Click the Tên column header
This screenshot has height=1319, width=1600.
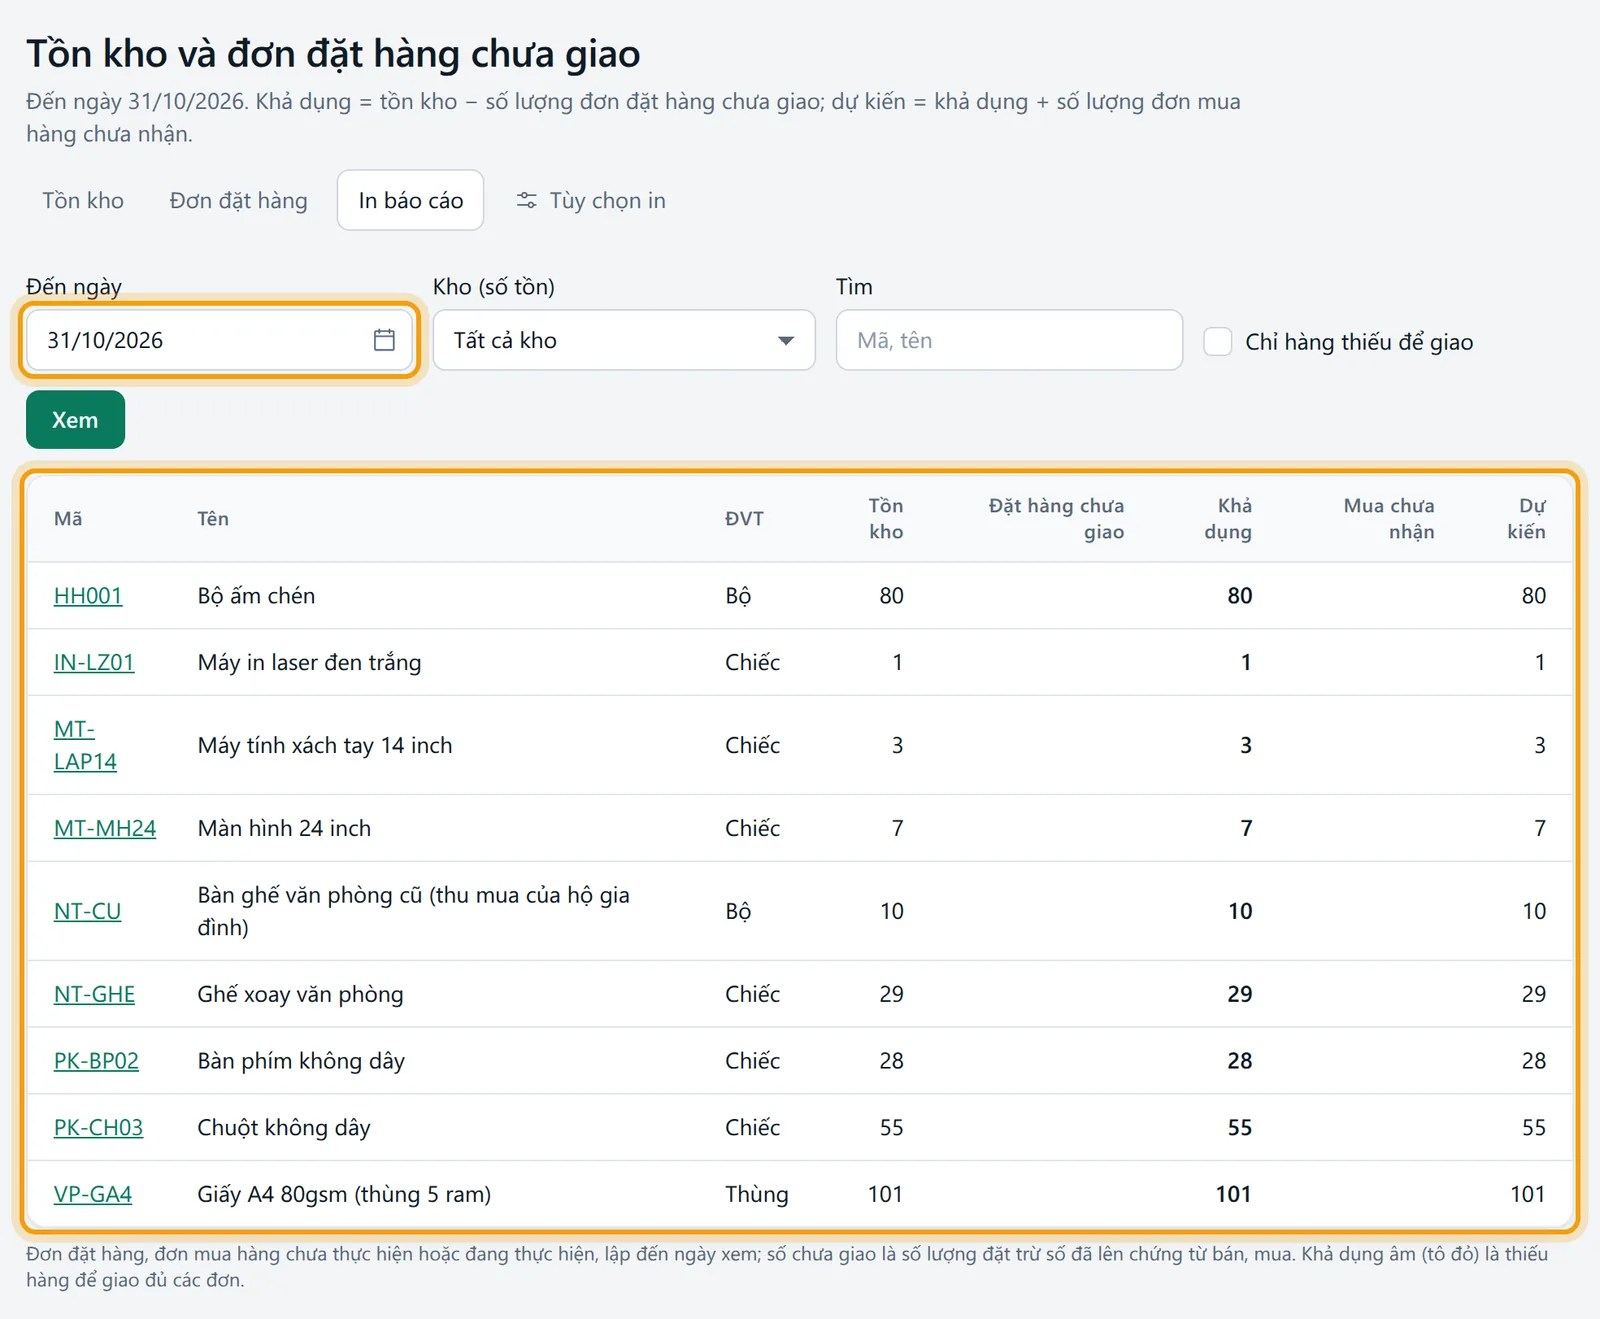213,519
